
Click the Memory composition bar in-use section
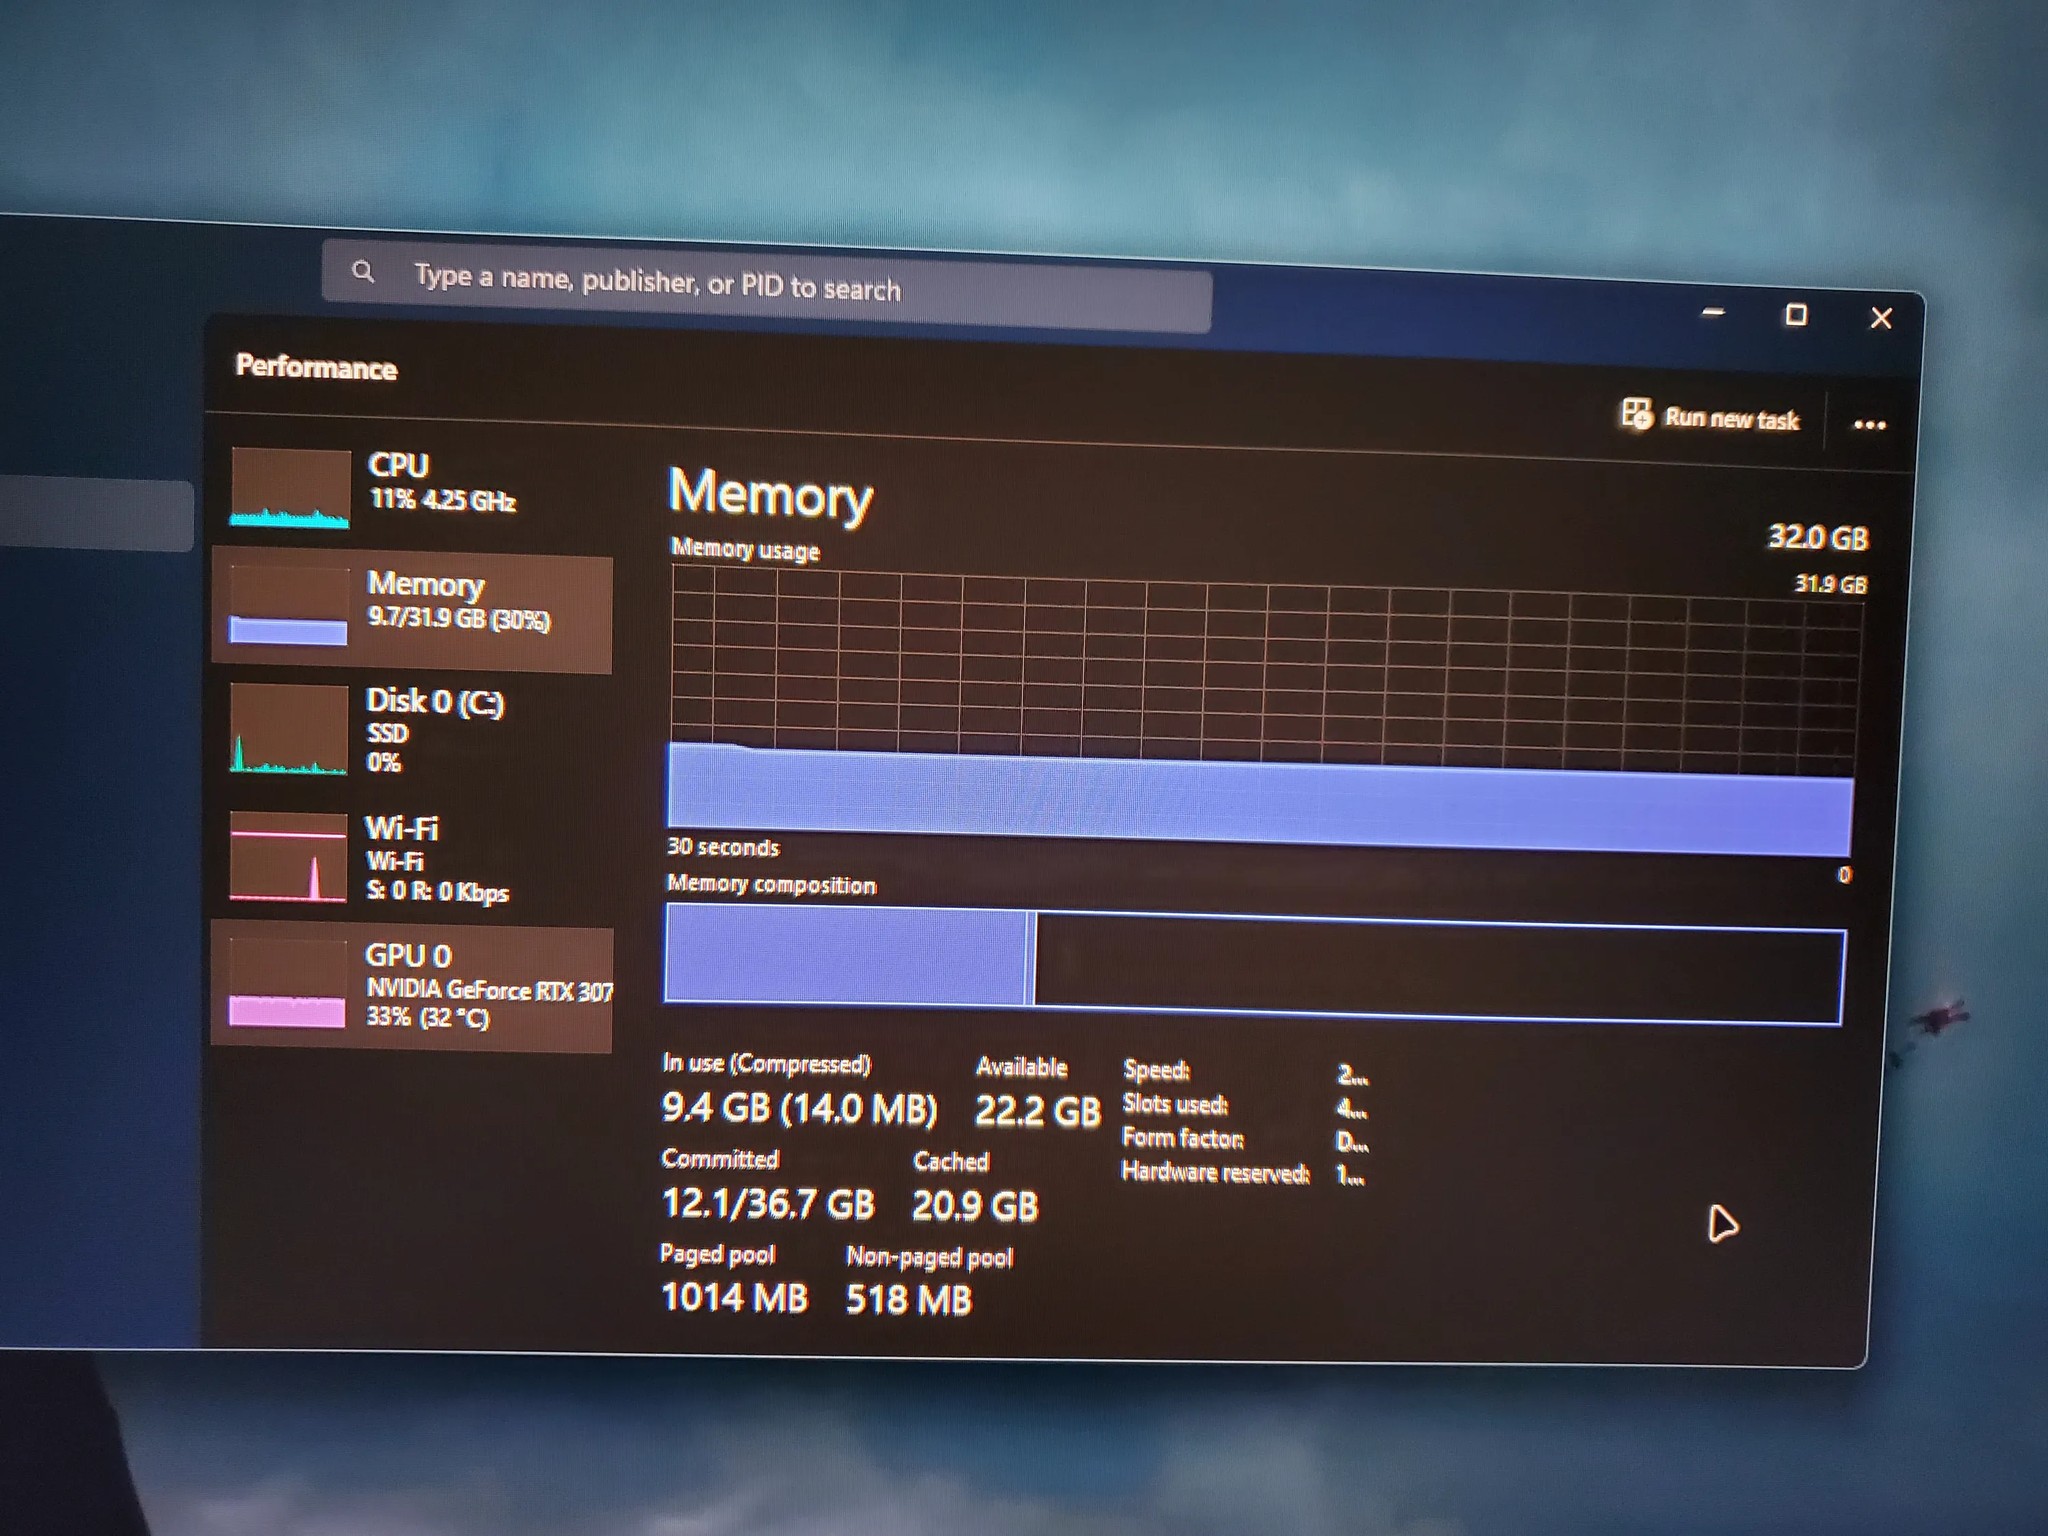tap(846, 954)
